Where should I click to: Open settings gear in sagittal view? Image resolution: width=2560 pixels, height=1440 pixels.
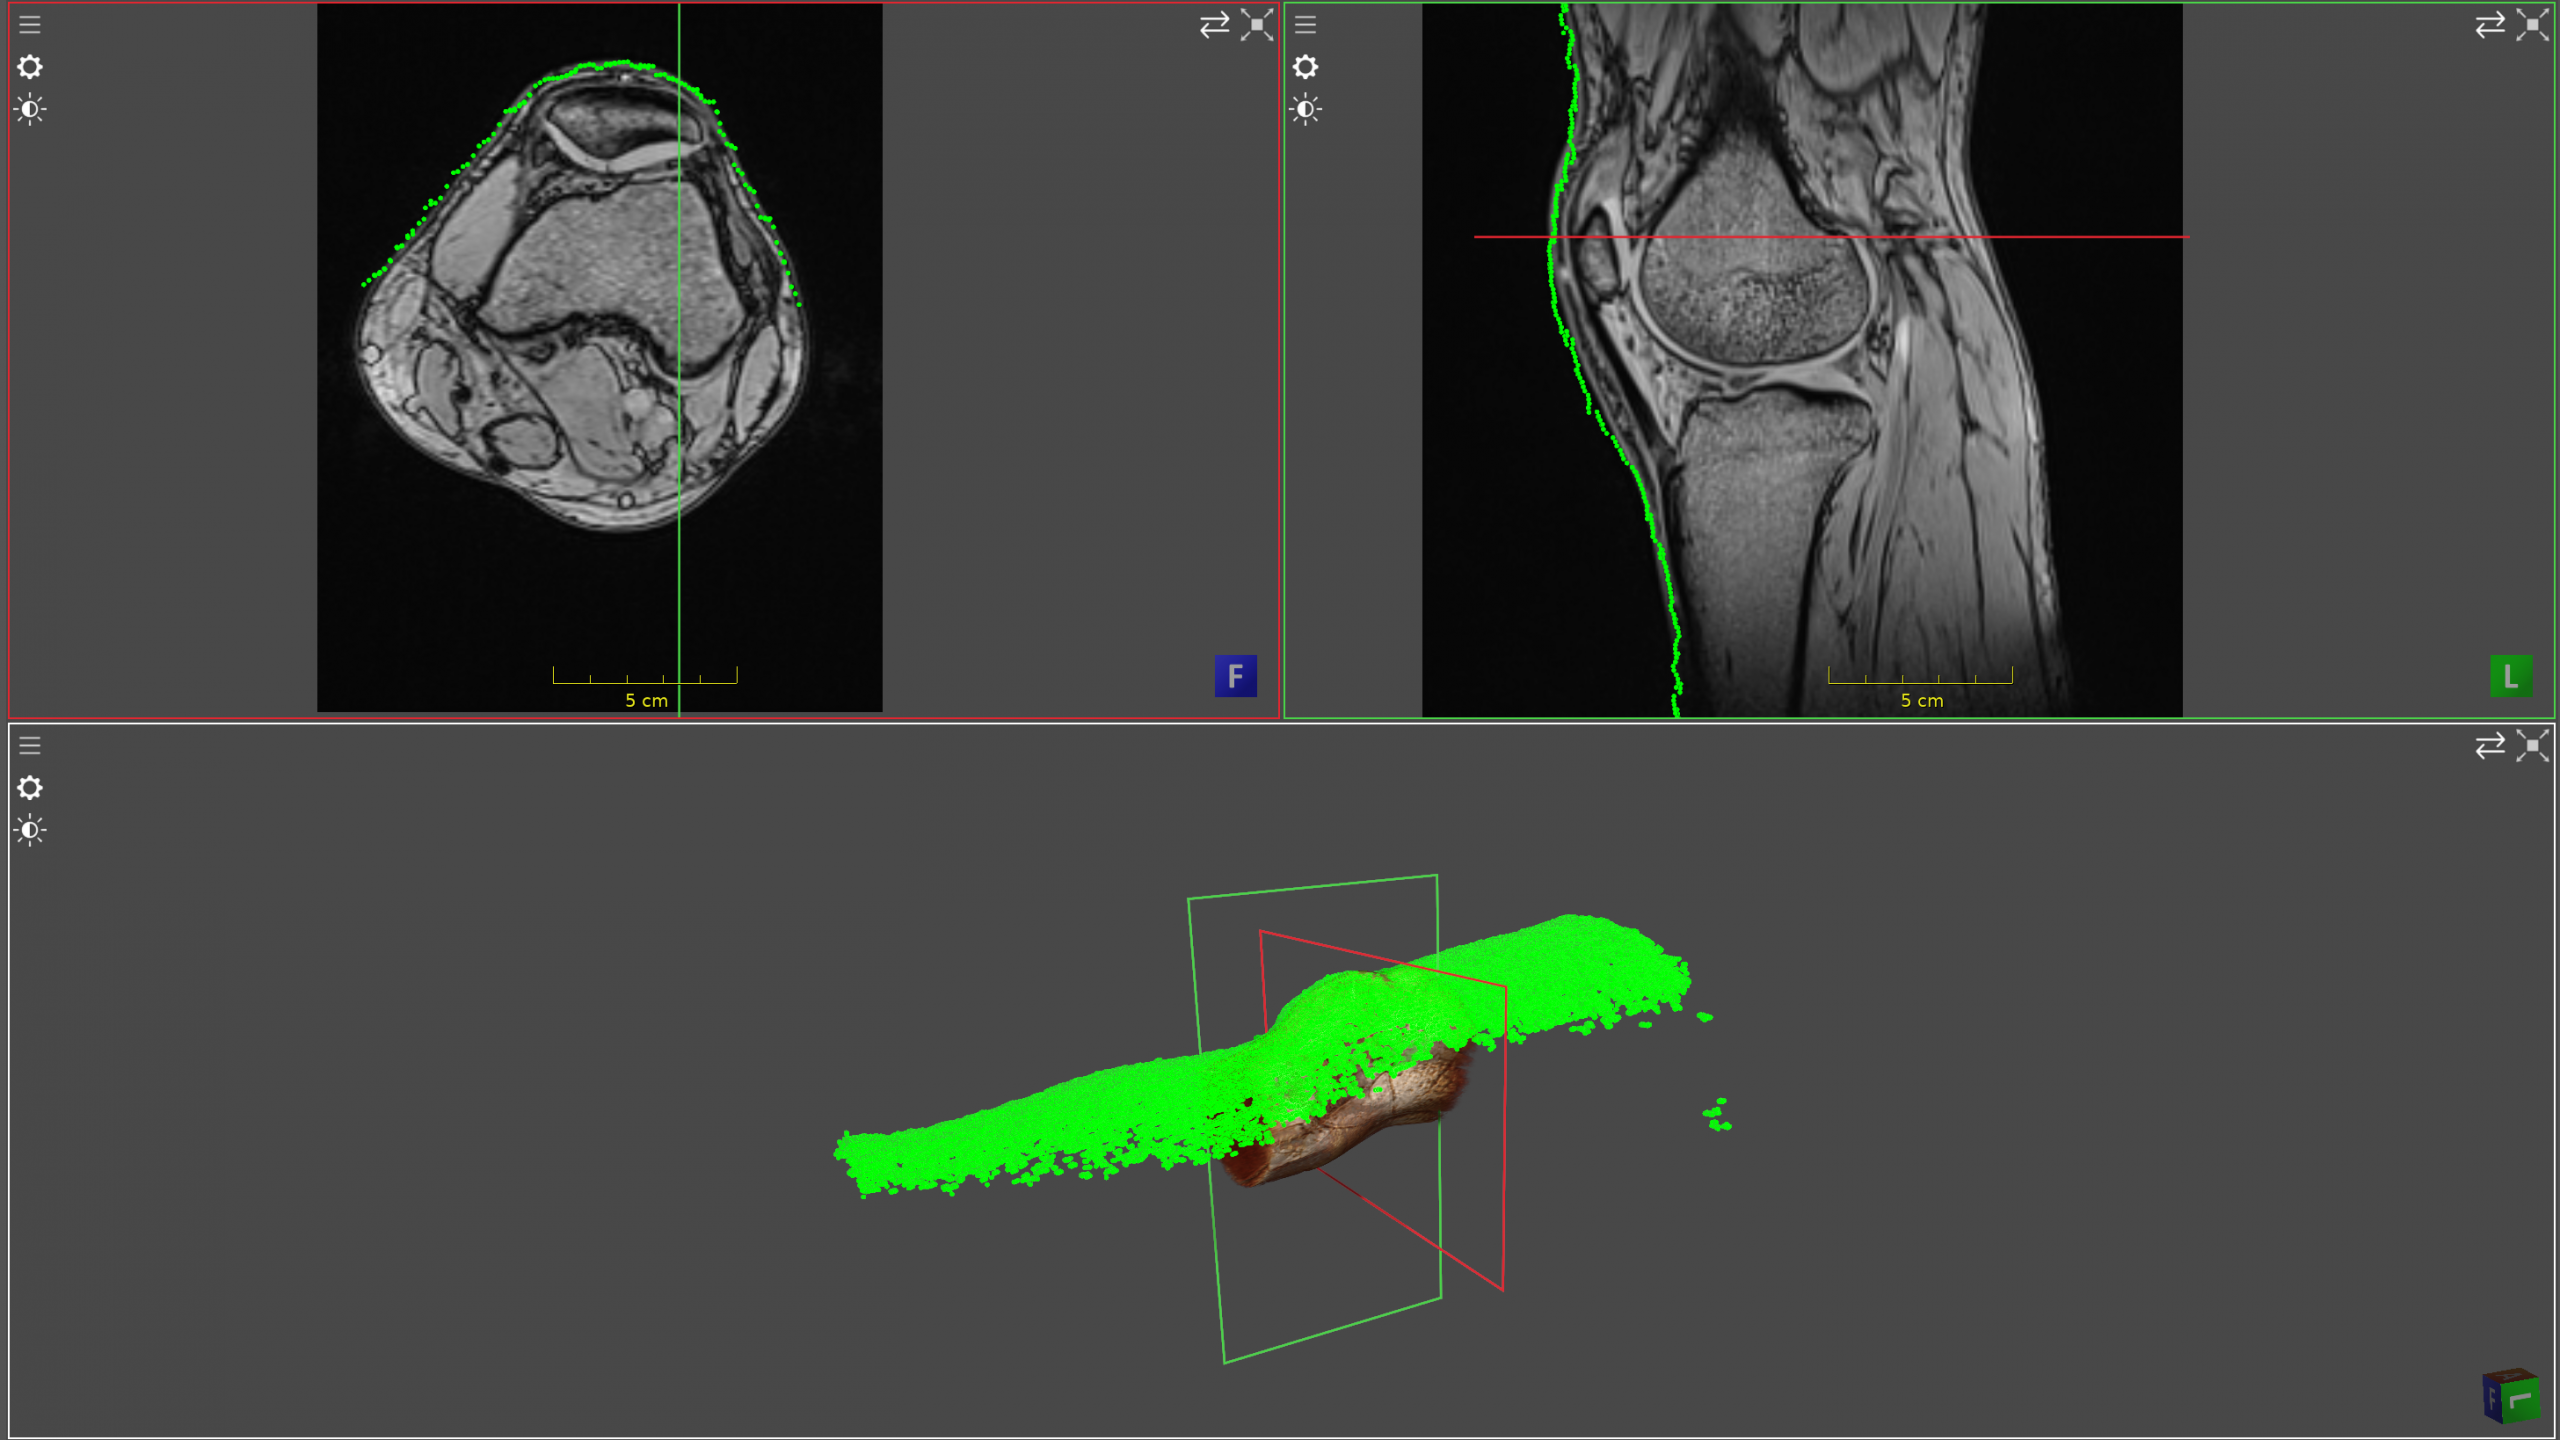1305,67
